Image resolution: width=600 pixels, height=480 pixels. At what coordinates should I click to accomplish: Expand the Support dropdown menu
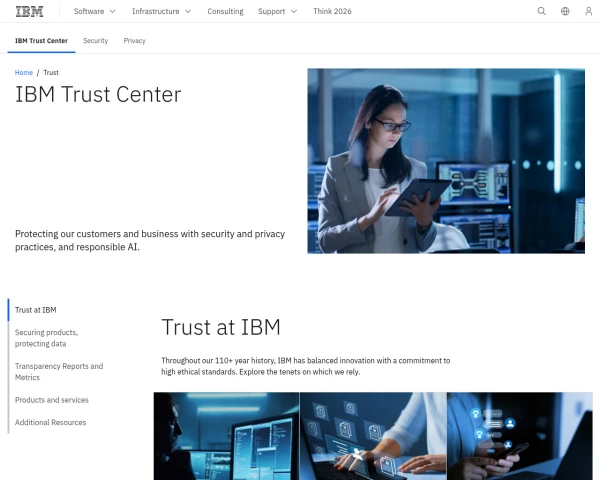tap(277, 11)
